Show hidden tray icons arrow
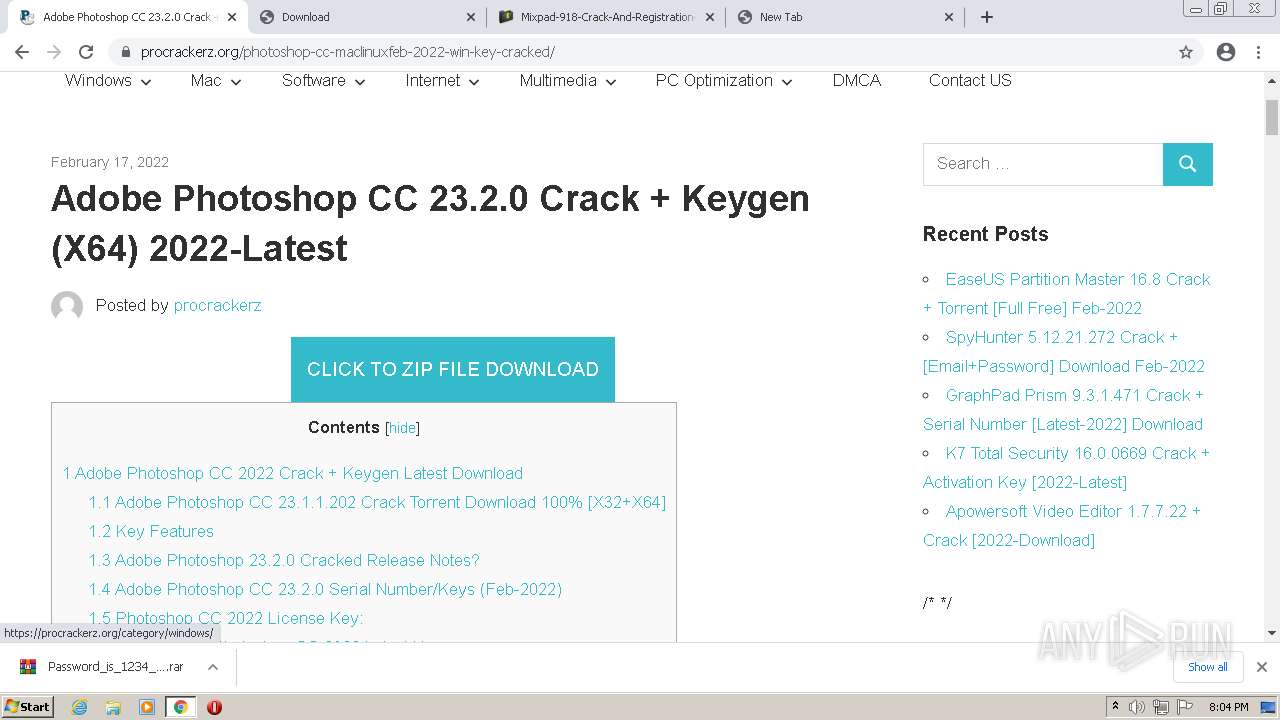This screenshot has height=720, width=1280. pyautogui.click(x=1115, y=707)
